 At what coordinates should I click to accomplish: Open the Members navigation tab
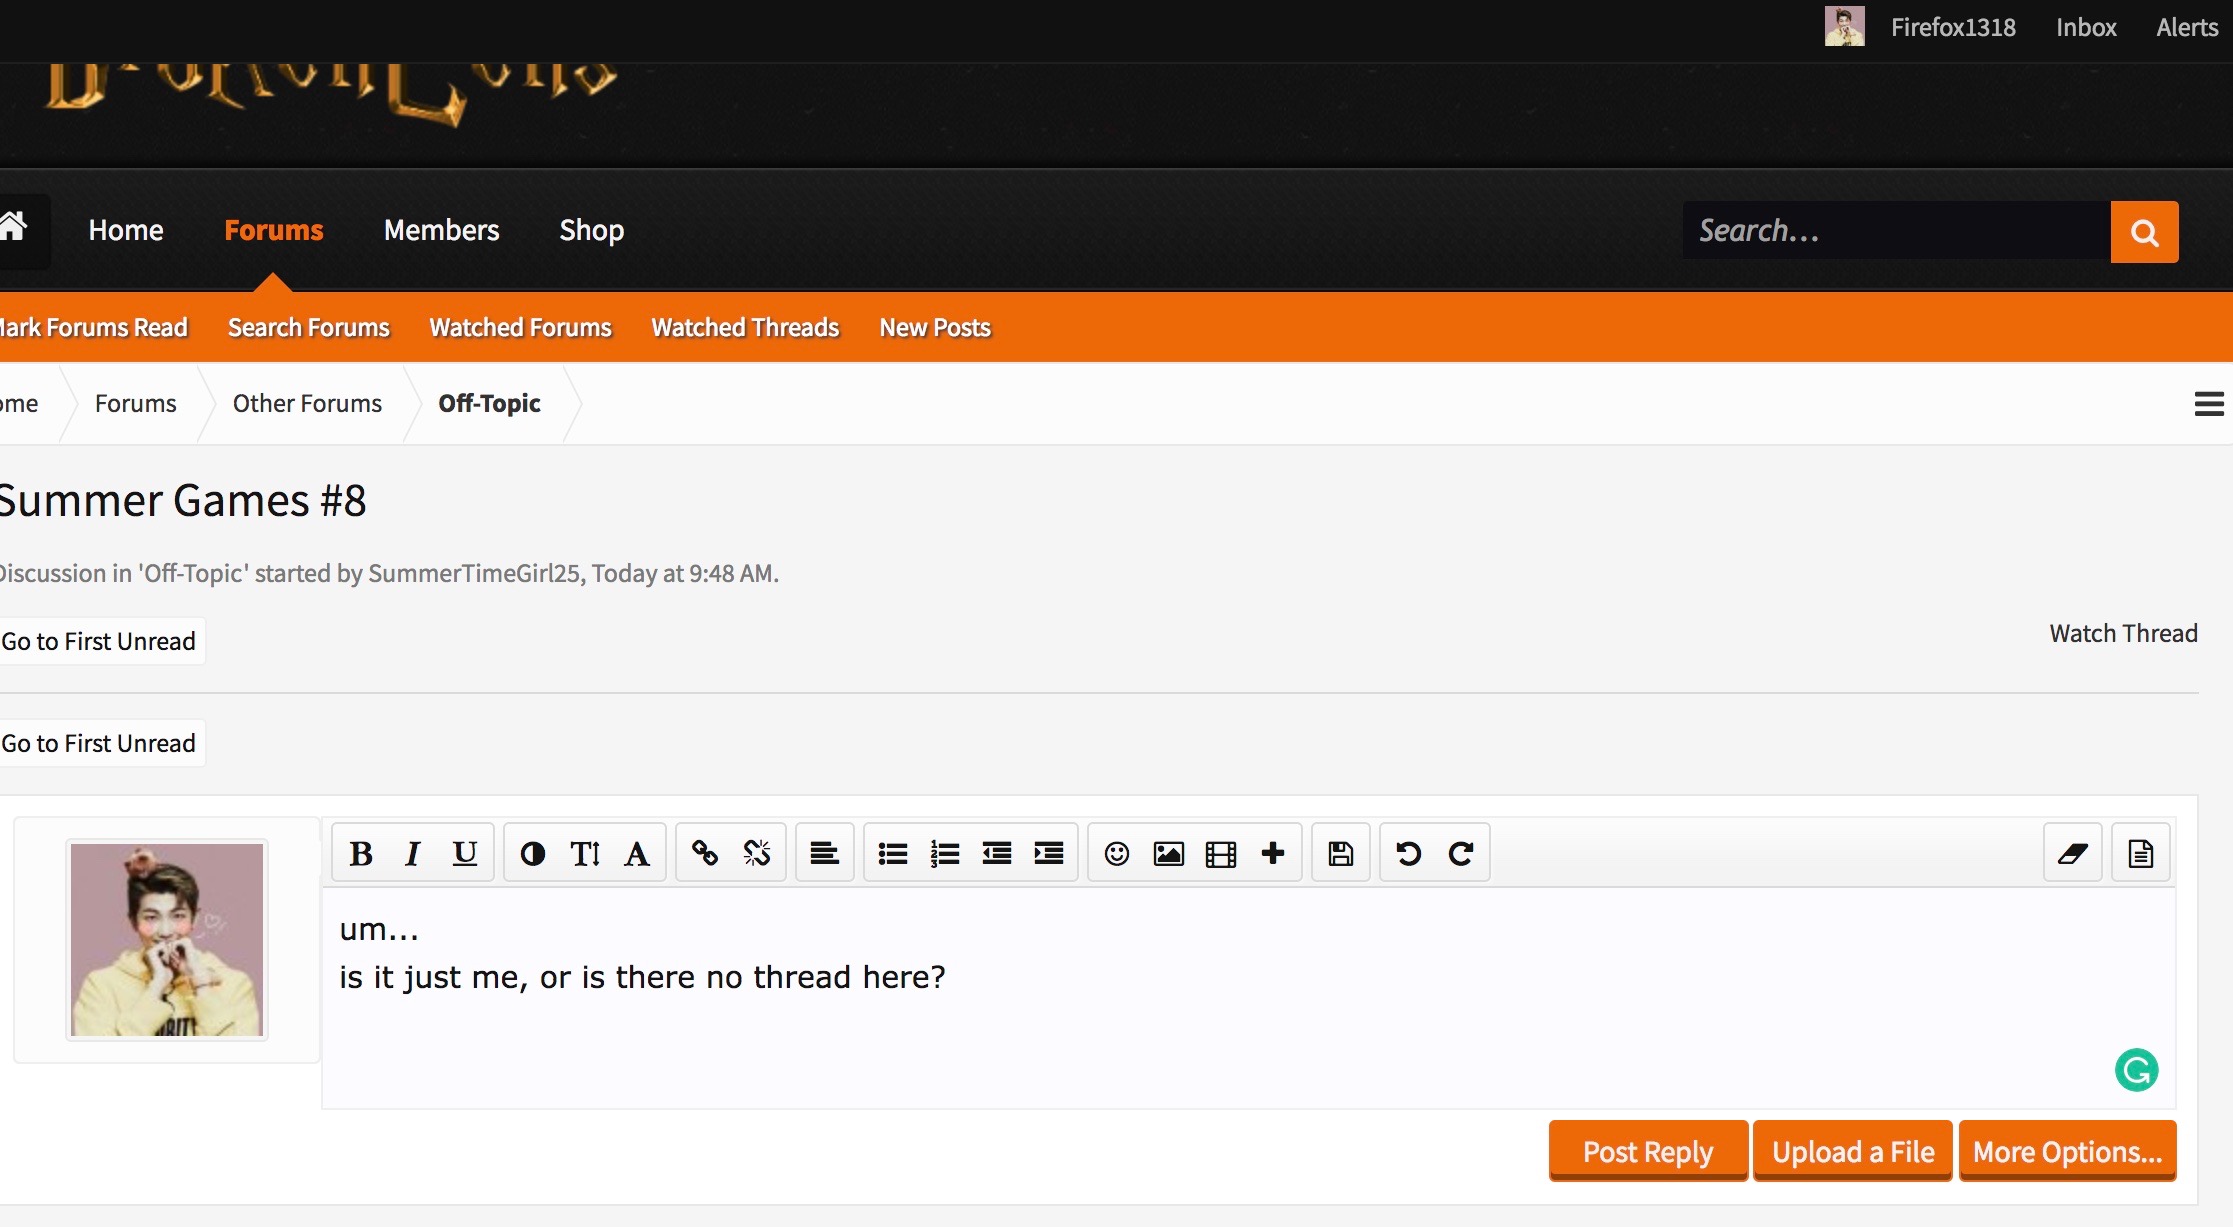tap(441, 230)
